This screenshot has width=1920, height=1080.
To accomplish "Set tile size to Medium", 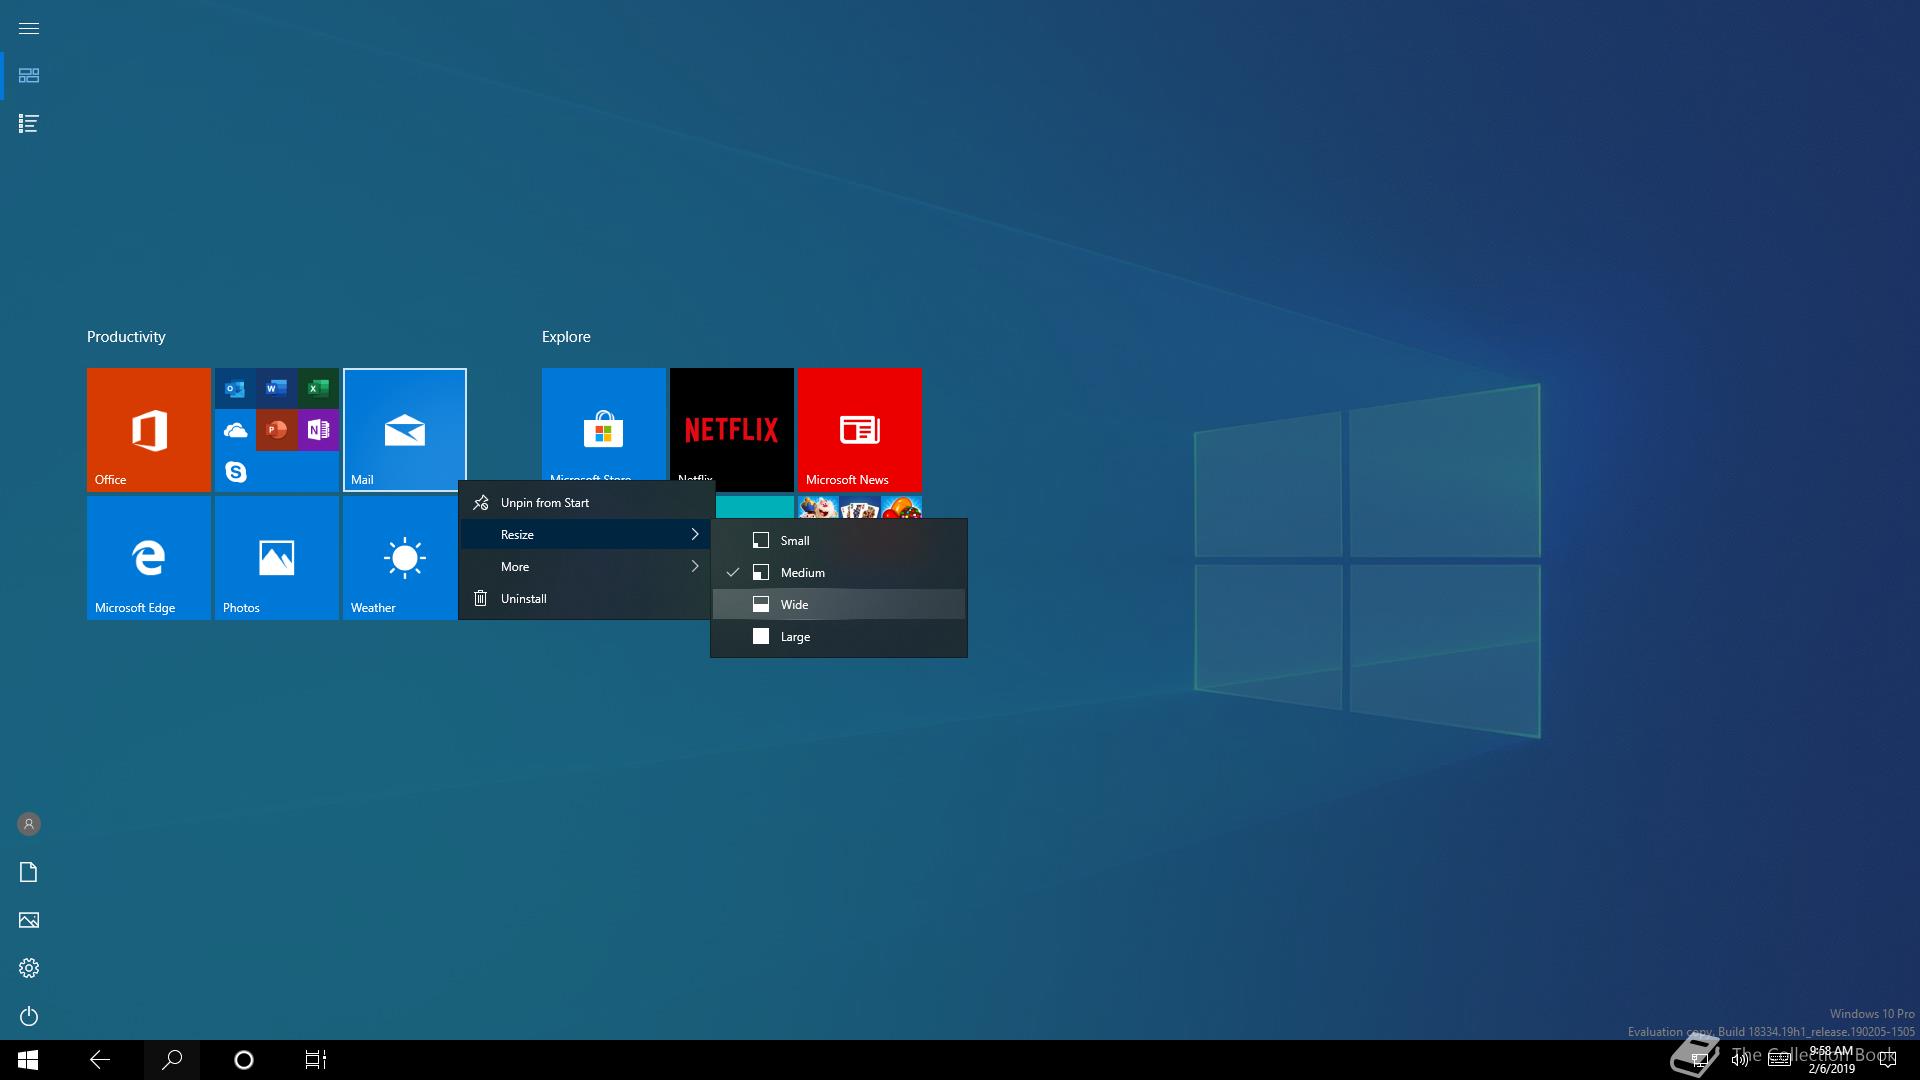I will [x=839, y=573].
